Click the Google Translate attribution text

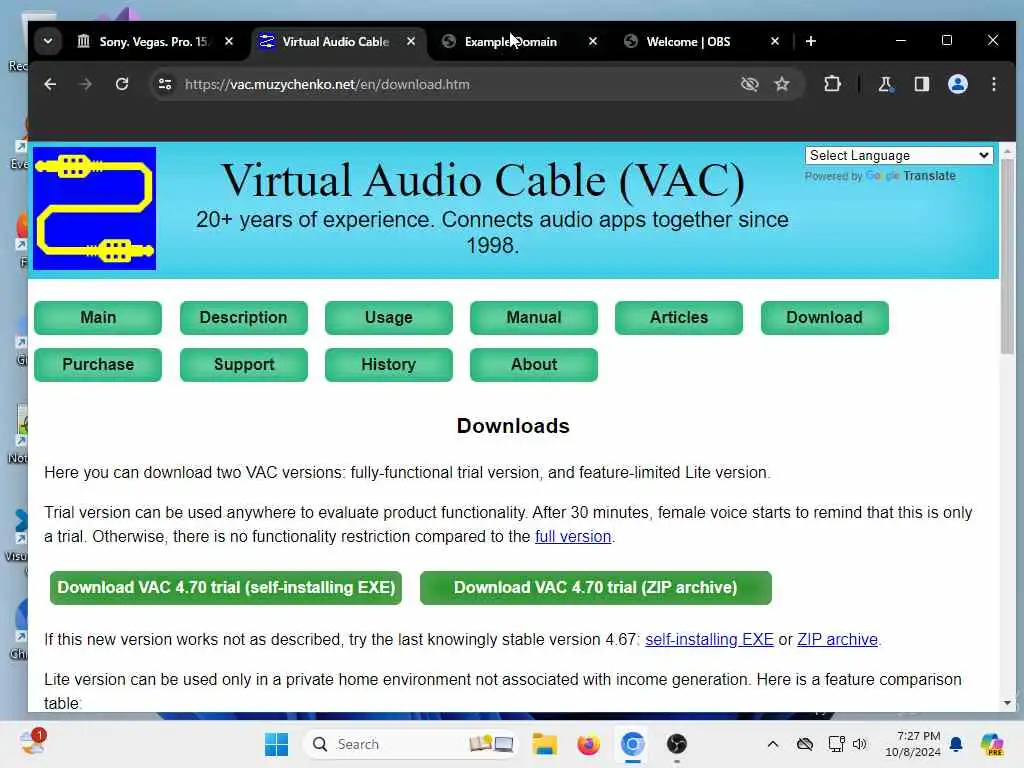[880, 176]
